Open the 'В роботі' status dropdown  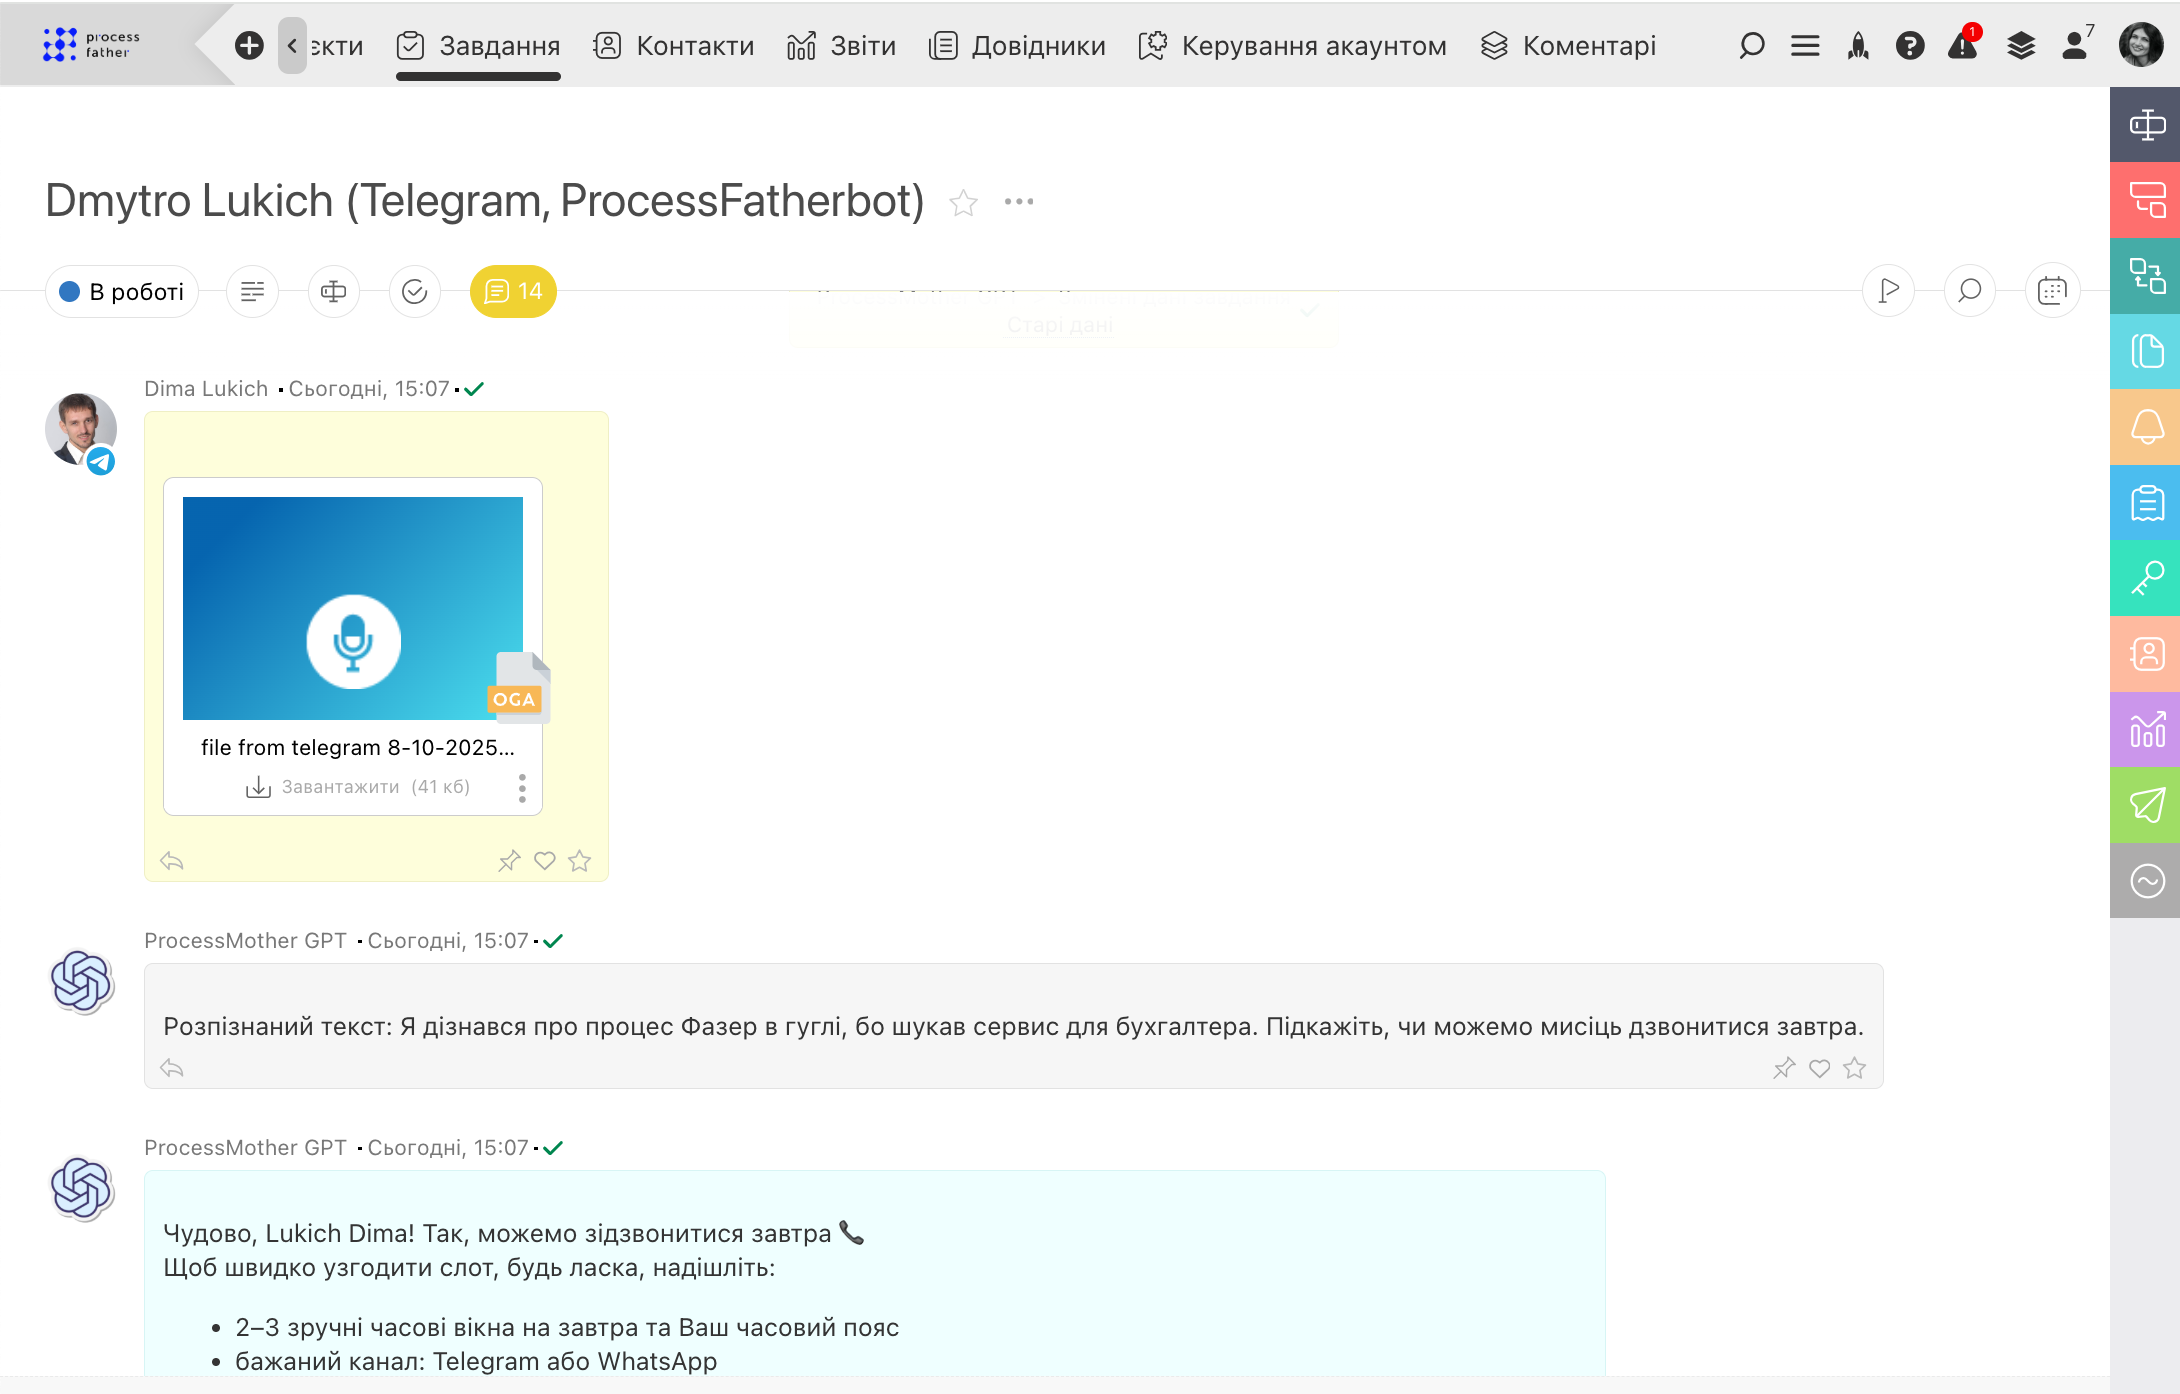coord(122,291)
